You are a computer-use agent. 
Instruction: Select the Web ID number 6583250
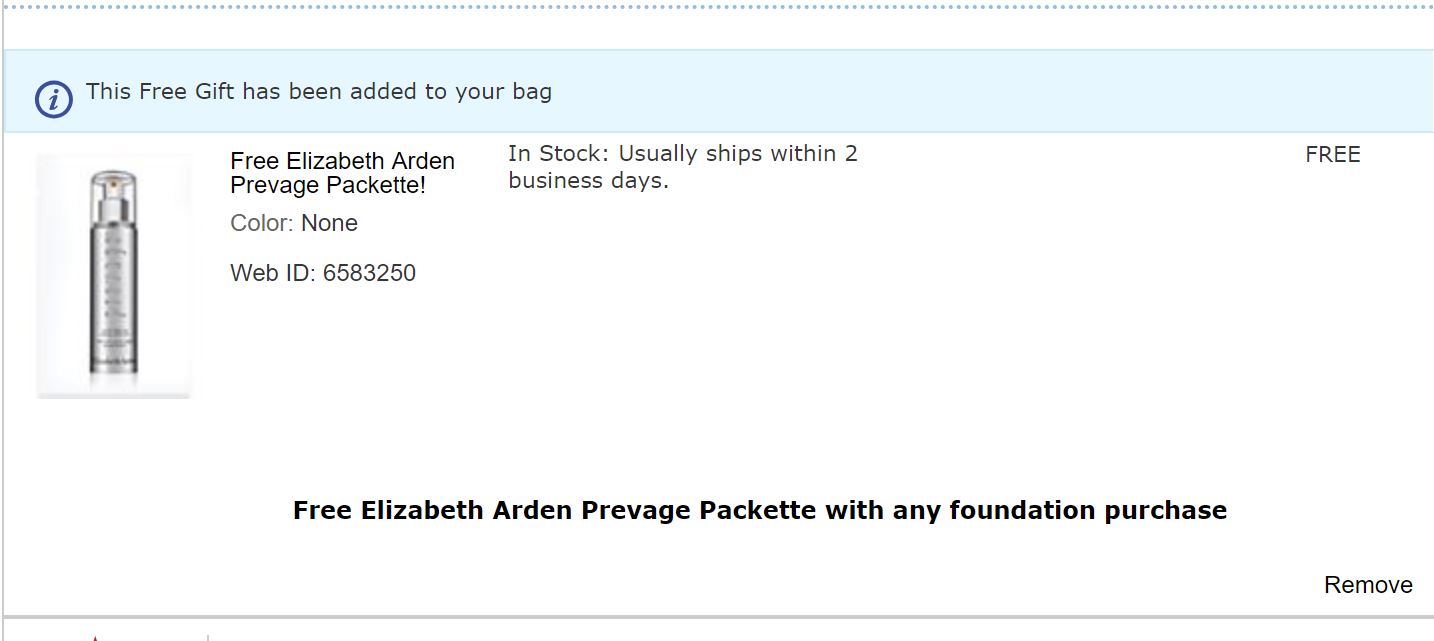pyautogui.click(x=369, y=273)
